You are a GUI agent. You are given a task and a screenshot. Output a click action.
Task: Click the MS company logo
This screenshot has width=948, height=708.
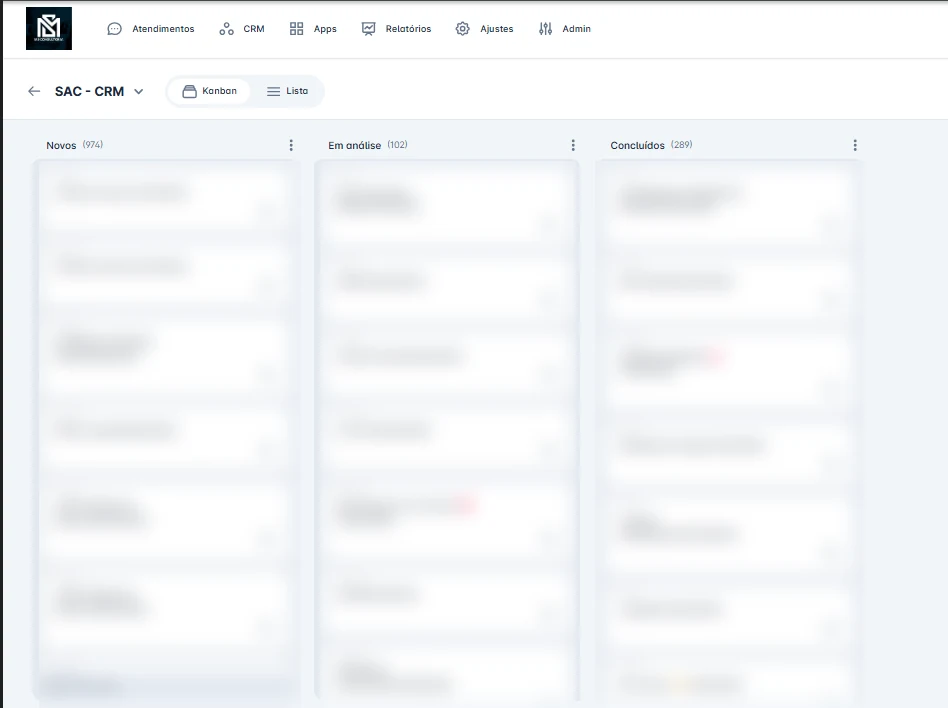(49, 28)
